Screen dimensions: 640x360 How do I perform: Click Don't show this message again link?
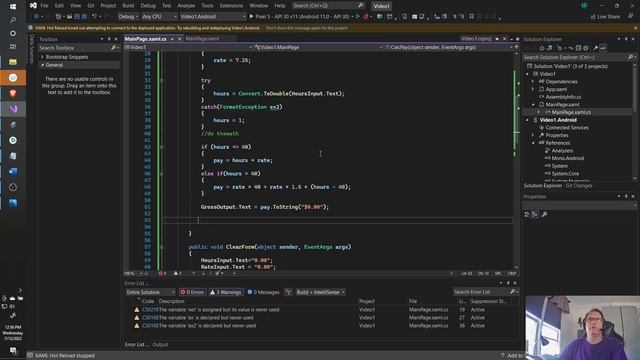[307, 28]
